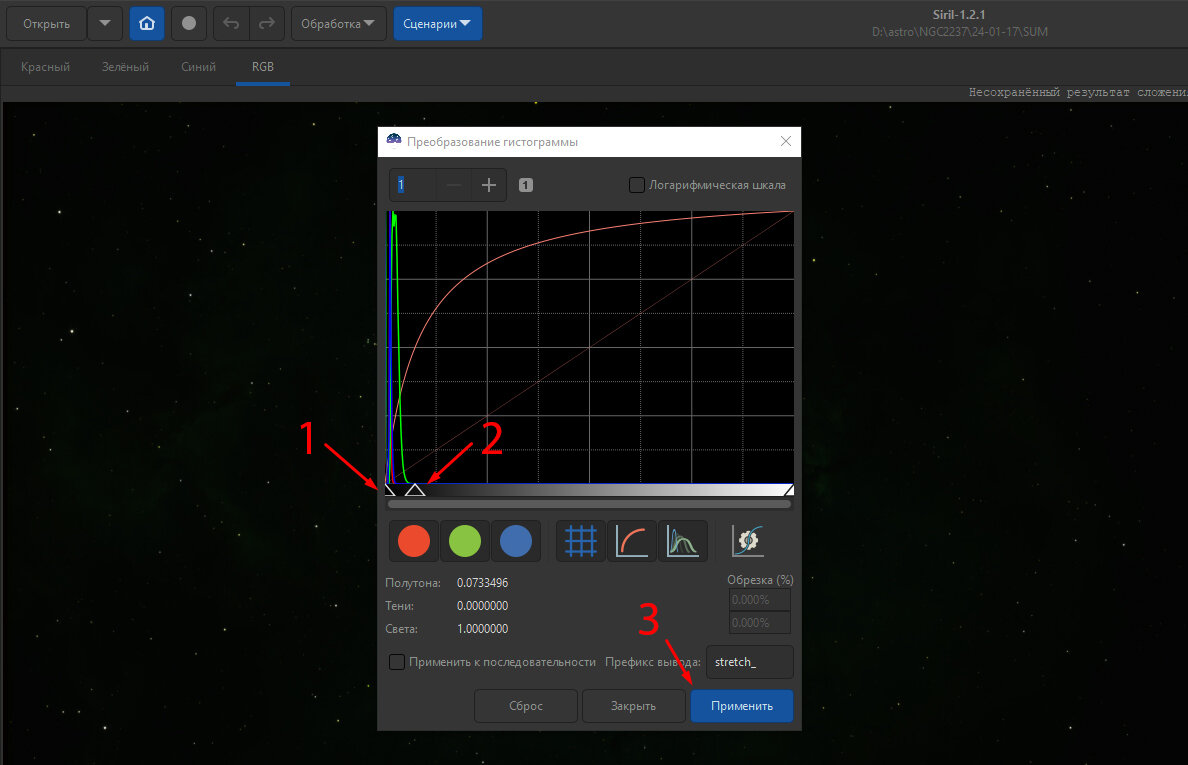1188x765 pixels.
Task: Click the Префикс вывода stretch_ field
Action: click(x=749, y=662)
